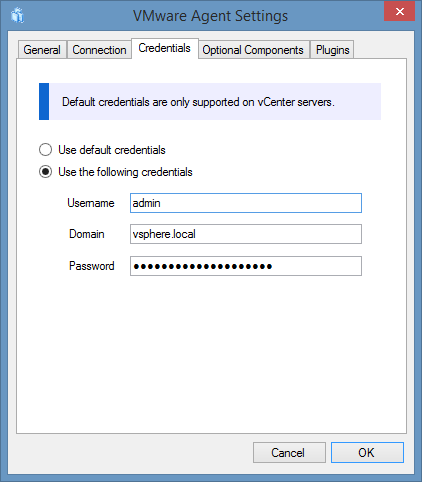Confirm settings with the OK button
The height and width of the screenshot is (482, 422).
(x=367, y=452)
